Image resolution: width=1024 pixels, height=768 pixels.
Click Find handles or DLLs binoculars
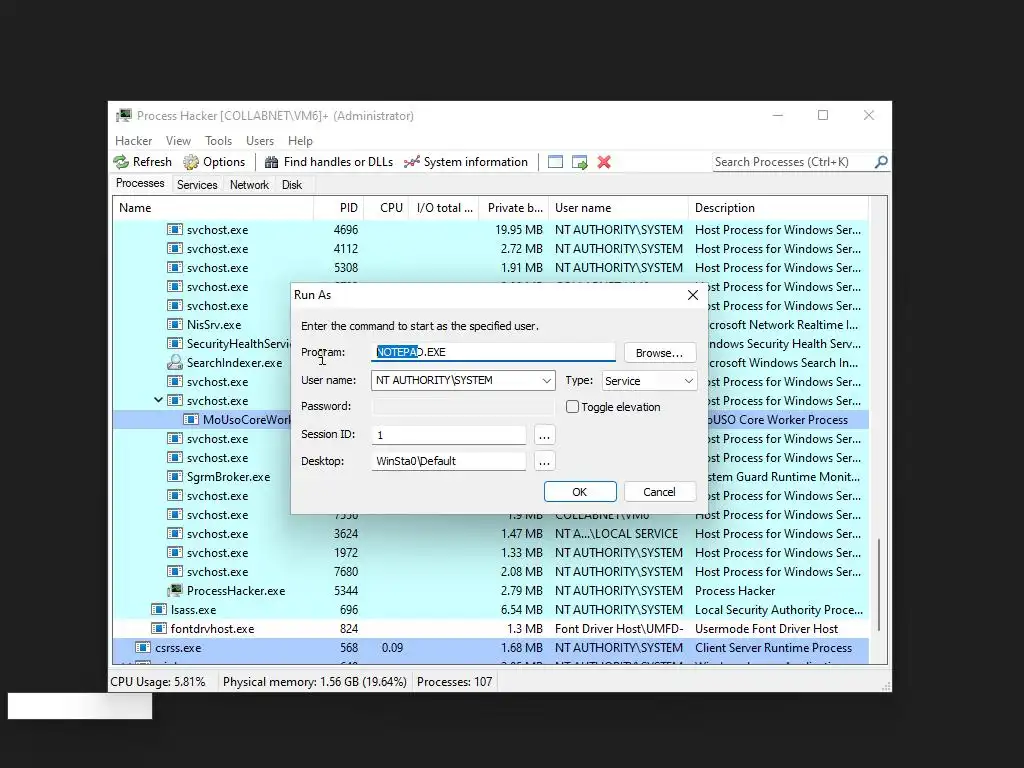pos(328,162)
